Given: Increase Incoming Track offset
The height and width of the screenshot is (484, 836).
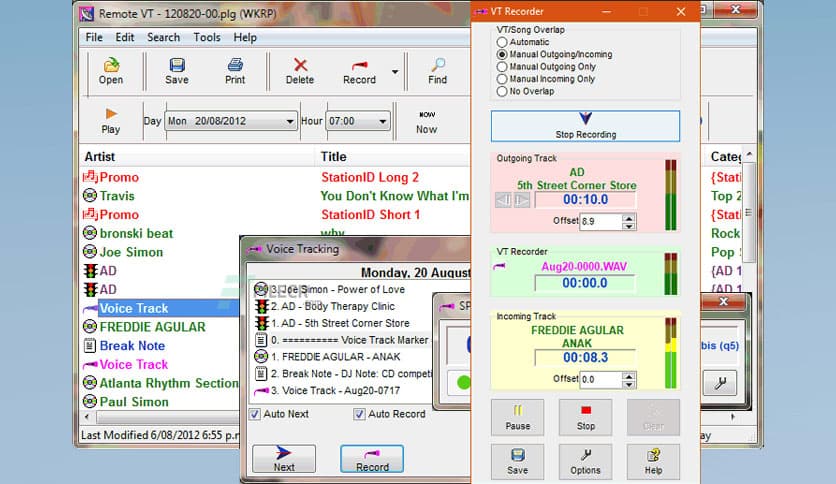Looking at the screenshot, I should click(x=629, y=376).
